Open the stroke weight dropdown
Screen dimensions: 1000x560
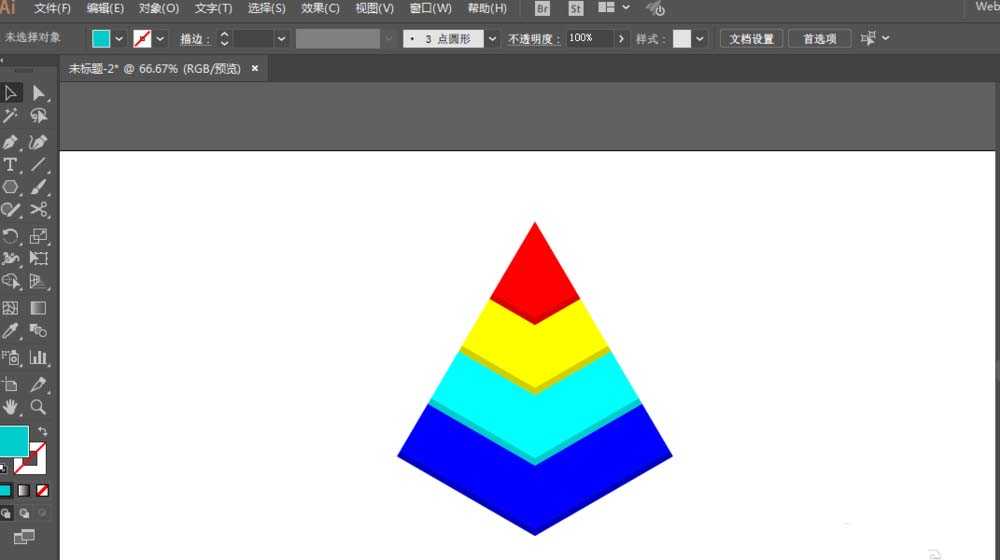pos(281,39)
